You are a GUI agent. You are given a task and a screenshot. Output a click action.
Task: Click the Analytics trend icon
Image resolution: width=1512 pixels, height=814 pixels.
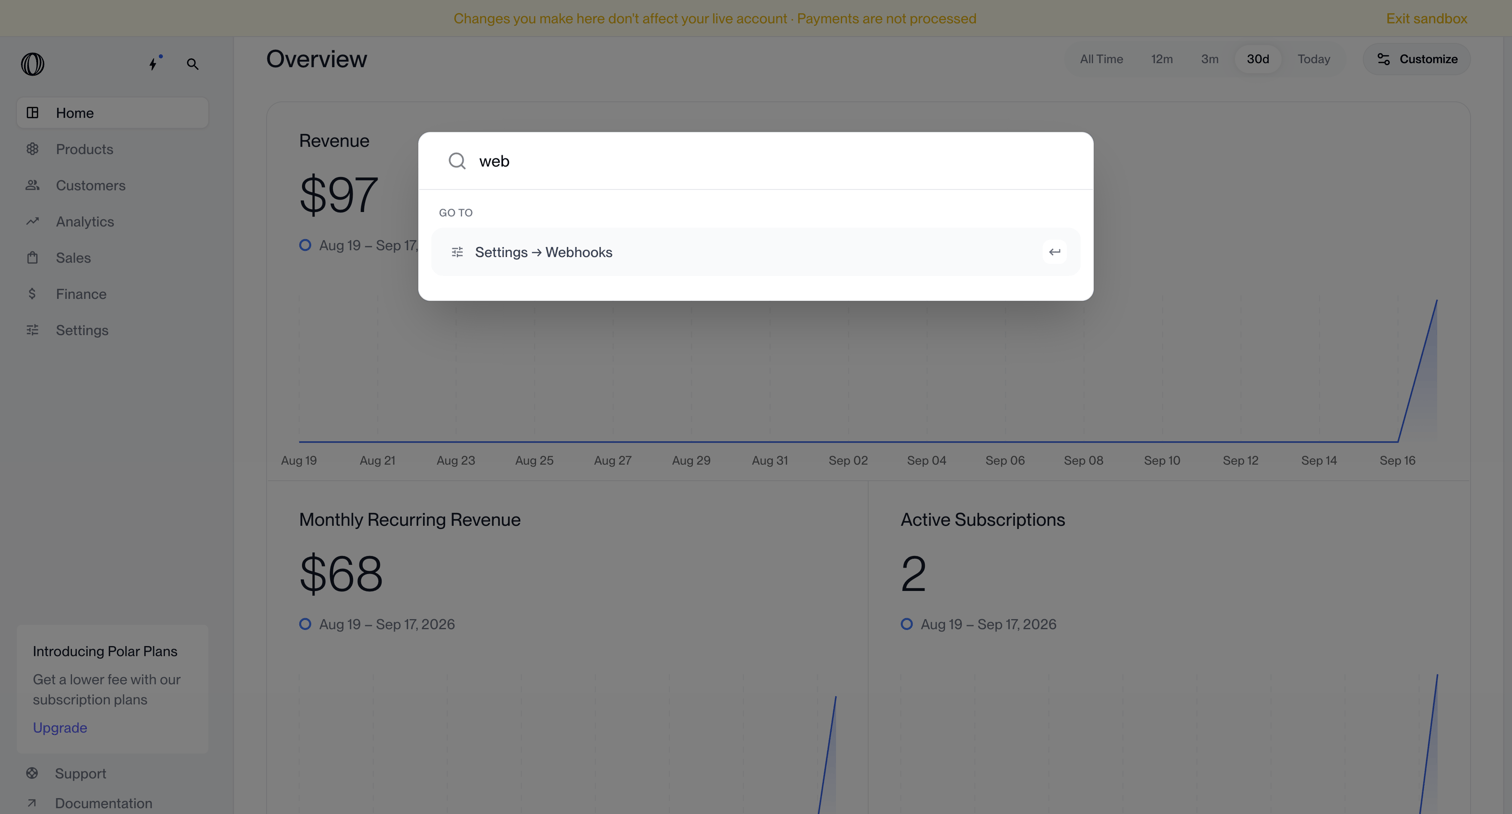[x=33, y=221]
